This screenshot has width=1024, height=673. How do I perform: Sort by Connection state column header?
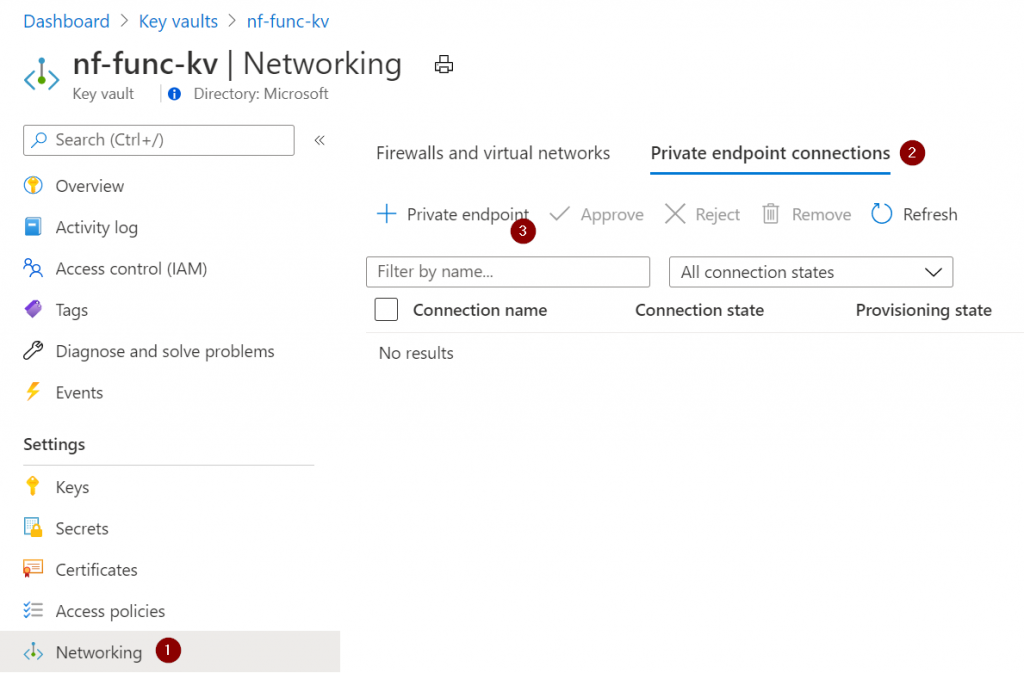[x=699, y=310]
